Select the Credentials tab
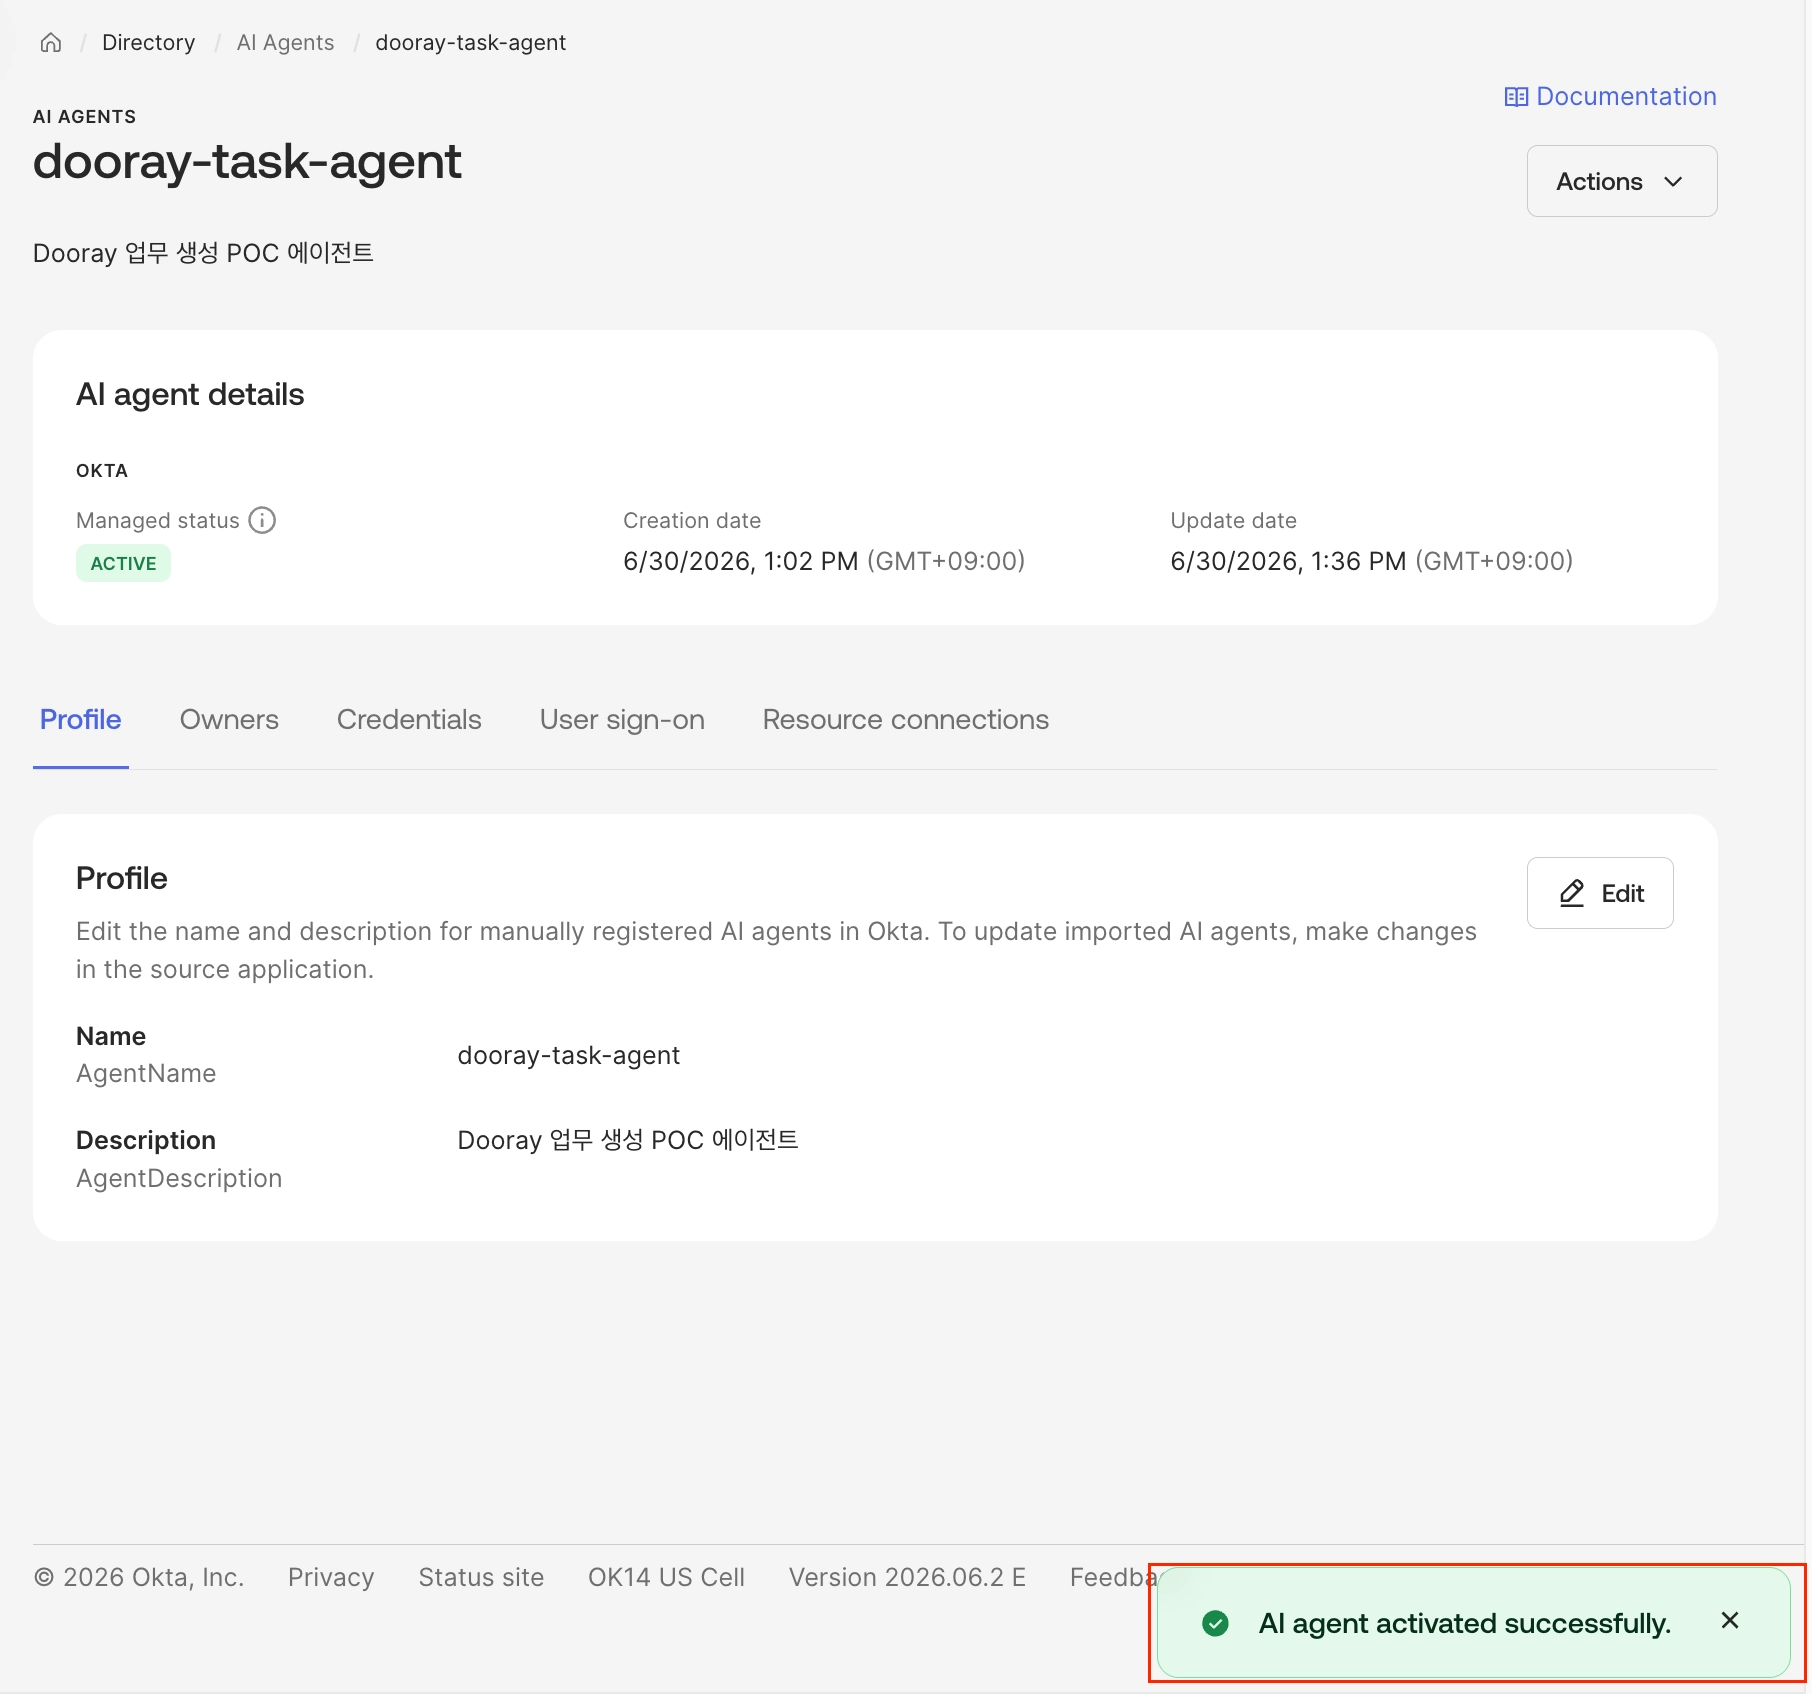 [409, 719]
